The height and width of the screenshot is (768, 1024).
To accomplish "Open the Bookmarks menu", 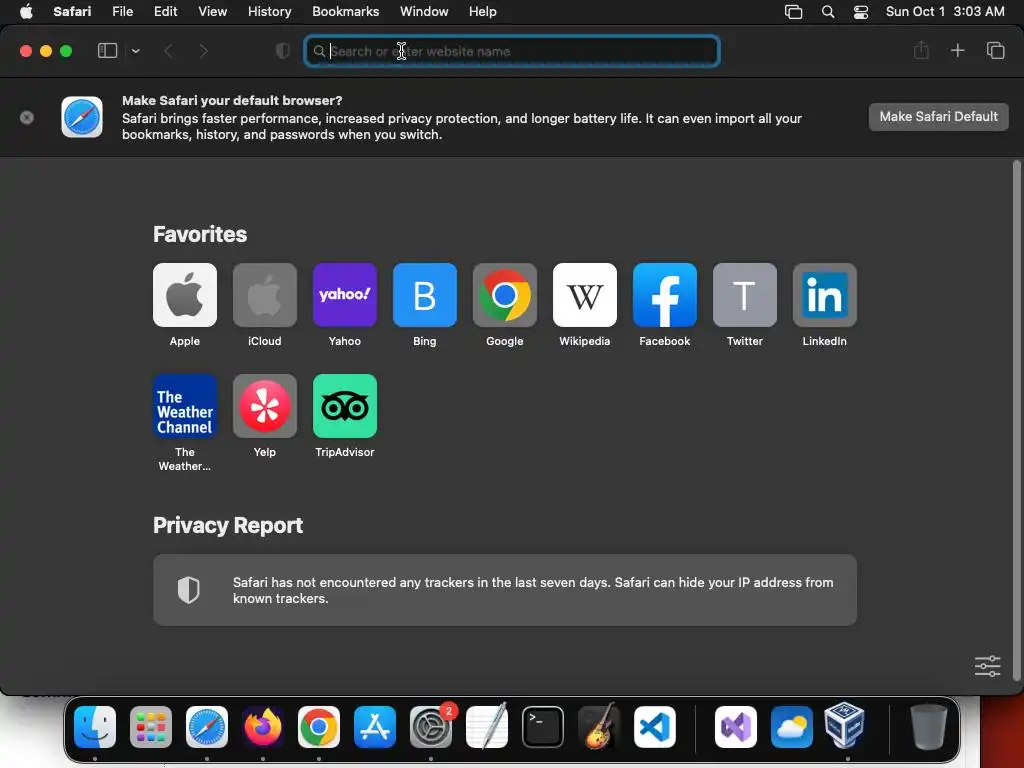I will tap(345, 11).
